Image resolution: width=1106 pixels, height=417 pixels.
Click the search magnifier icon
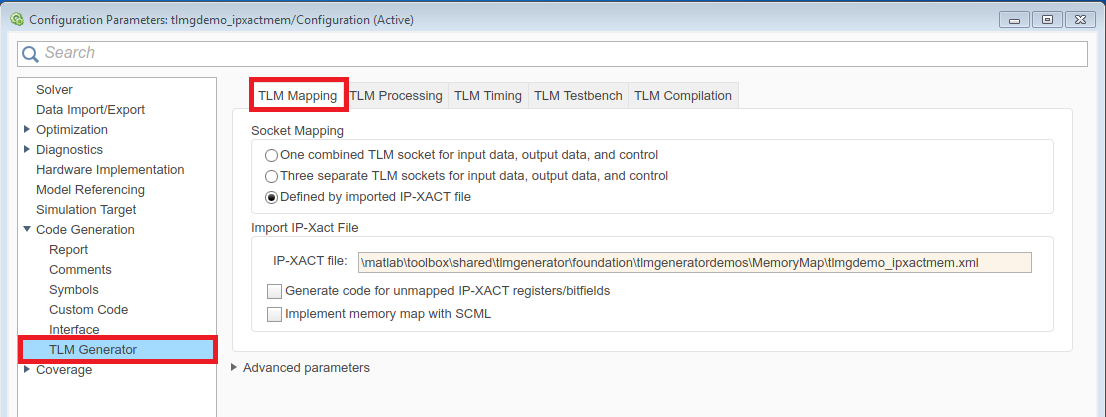tap(31, 54)
